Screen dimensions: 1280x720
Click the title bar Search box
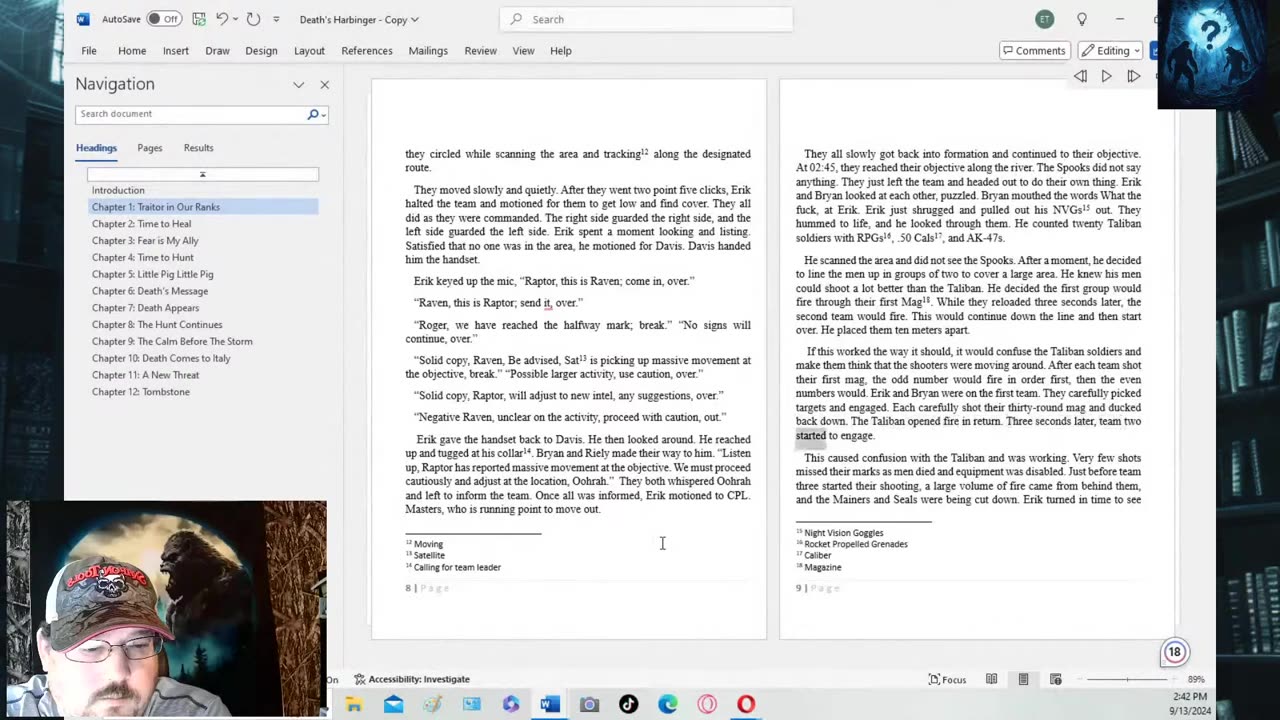pos(646,19)
